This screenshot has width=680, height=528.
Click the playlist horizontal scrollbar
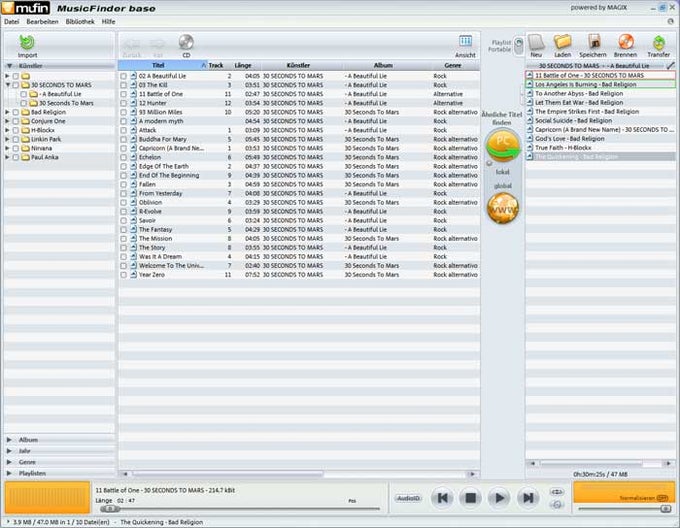pyautogui.click(x=591, y=464)
